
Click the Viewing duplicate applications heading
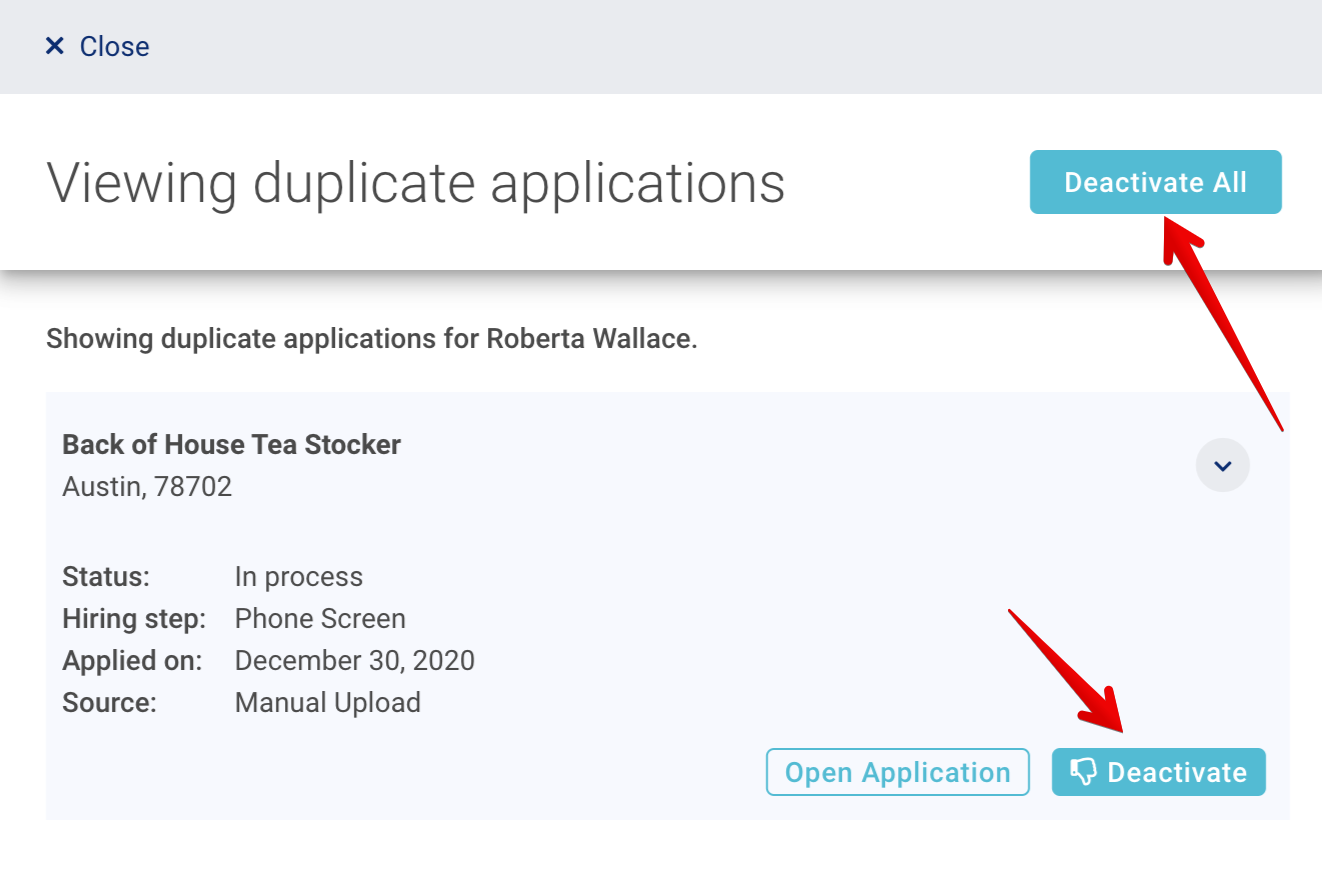coord(416,182)
